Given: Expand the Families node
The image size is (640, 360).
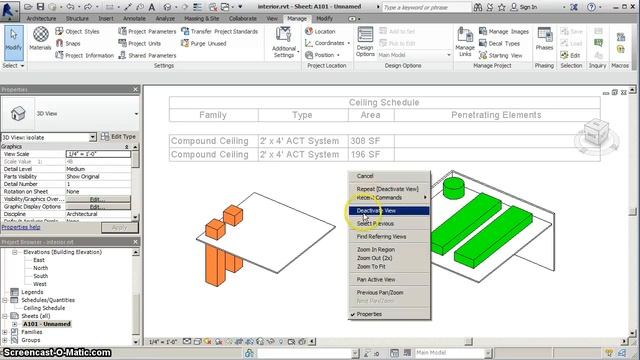Looking at the screenshot, I should 4,332.
